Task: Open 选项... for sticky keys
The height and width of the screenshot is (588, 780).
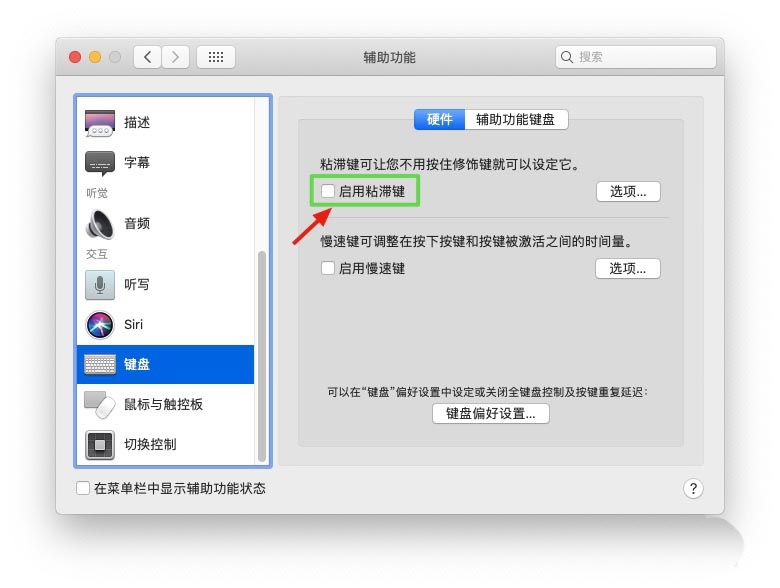Action: [x=628, y=192]
